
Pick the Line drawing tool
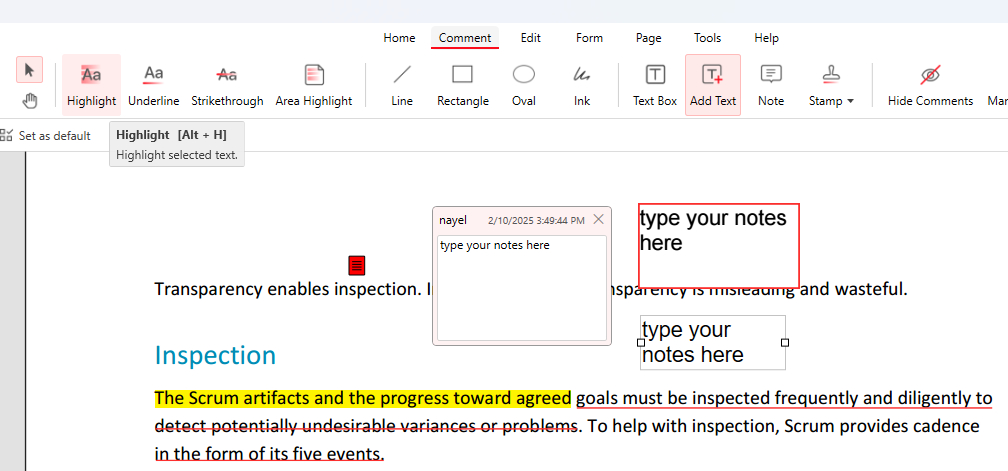402,84
